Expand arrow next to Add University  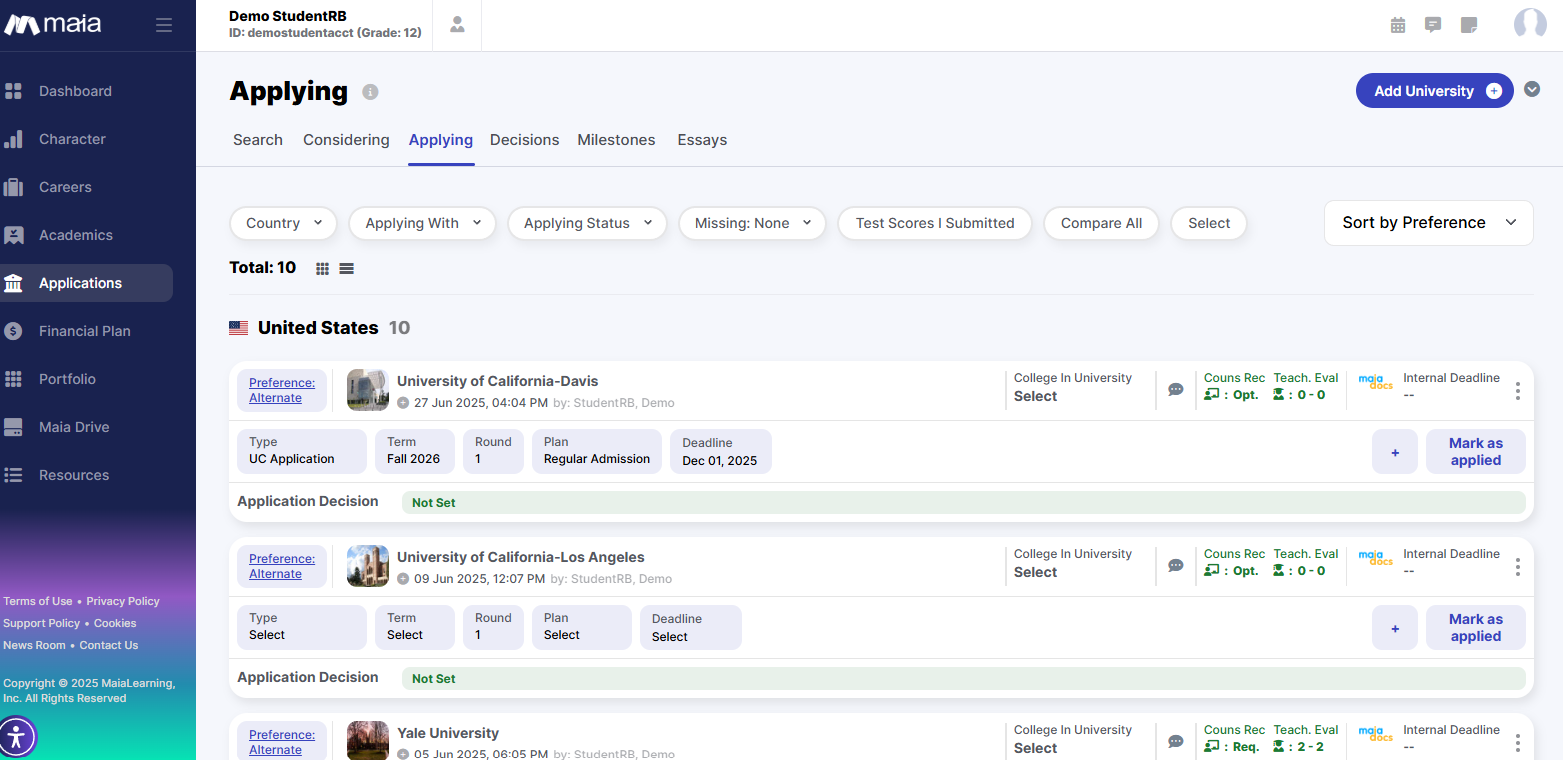pos(1532,90)
